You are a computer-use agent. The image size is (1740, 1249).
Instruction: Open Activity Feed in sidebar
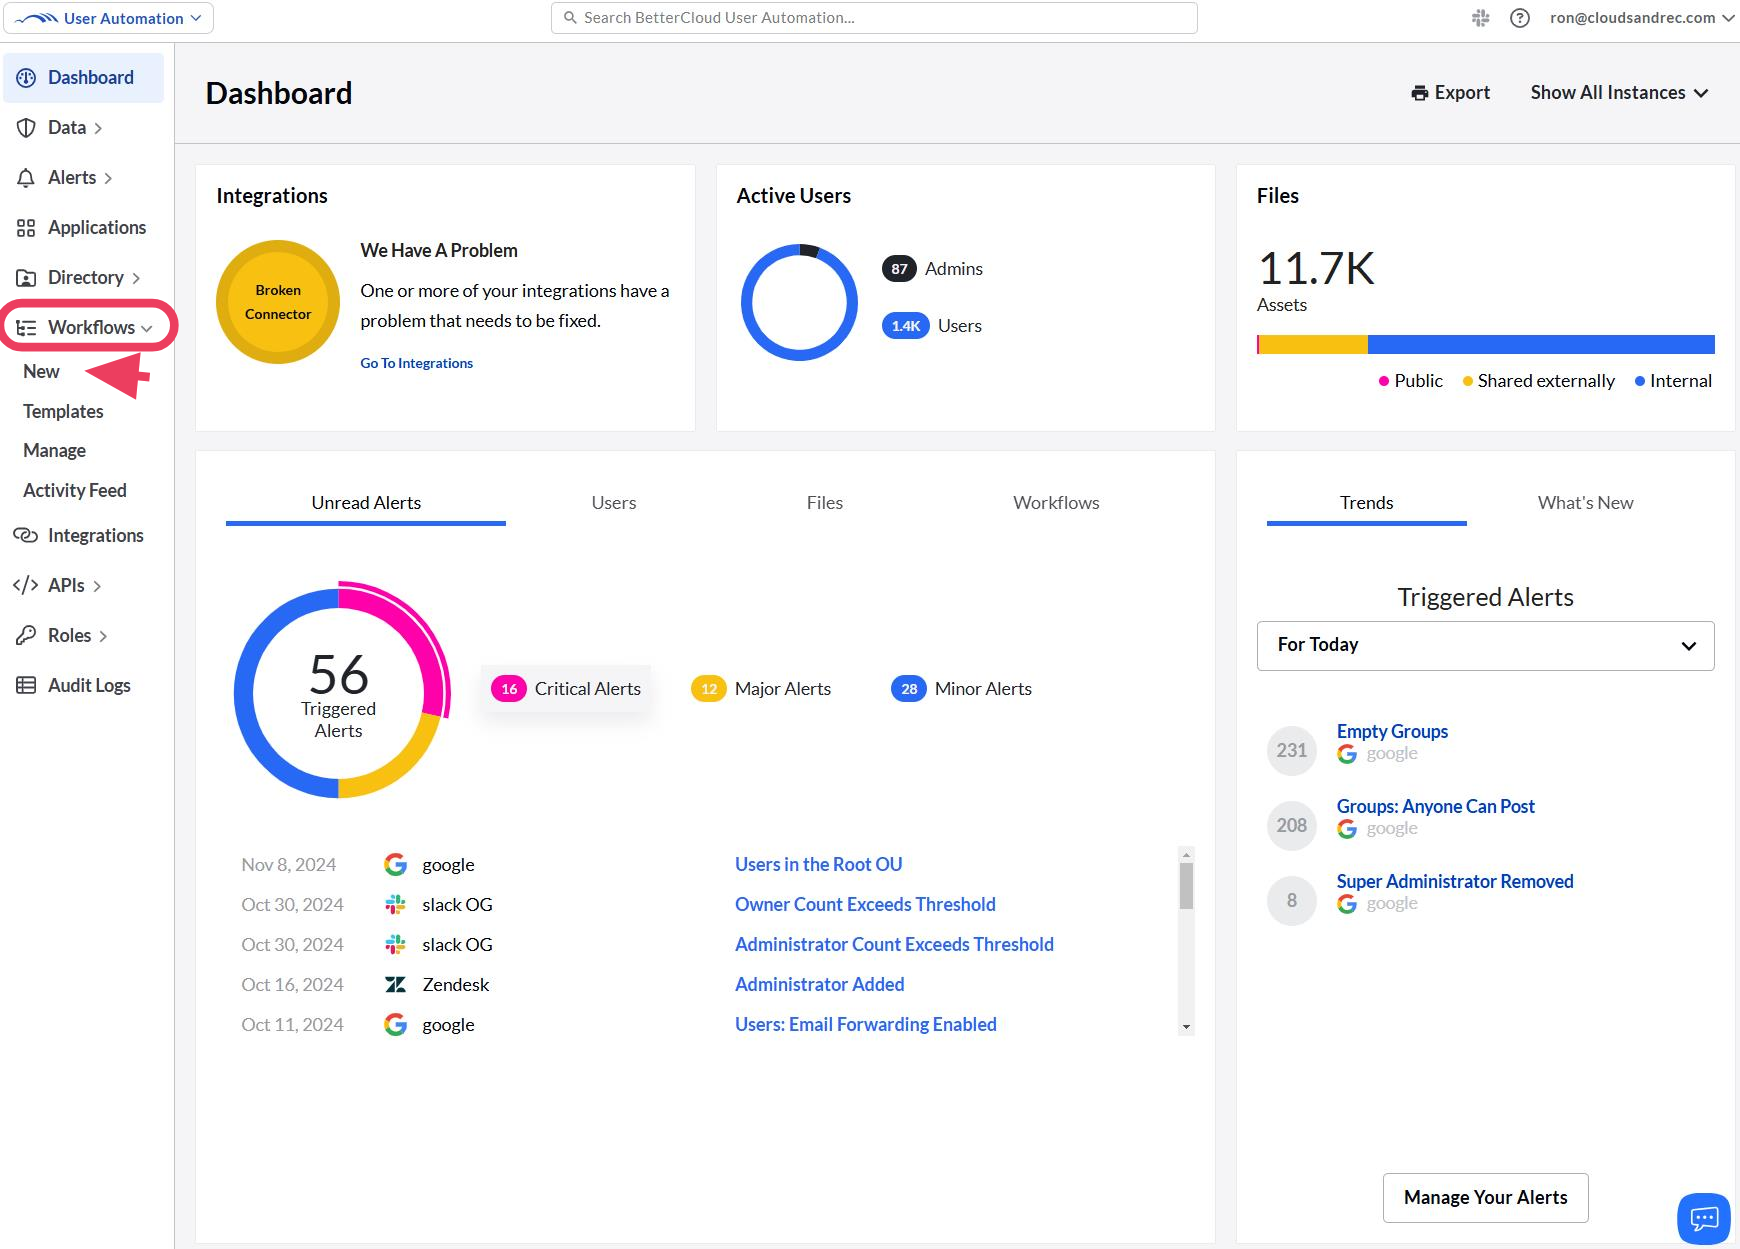coord(75,491)
